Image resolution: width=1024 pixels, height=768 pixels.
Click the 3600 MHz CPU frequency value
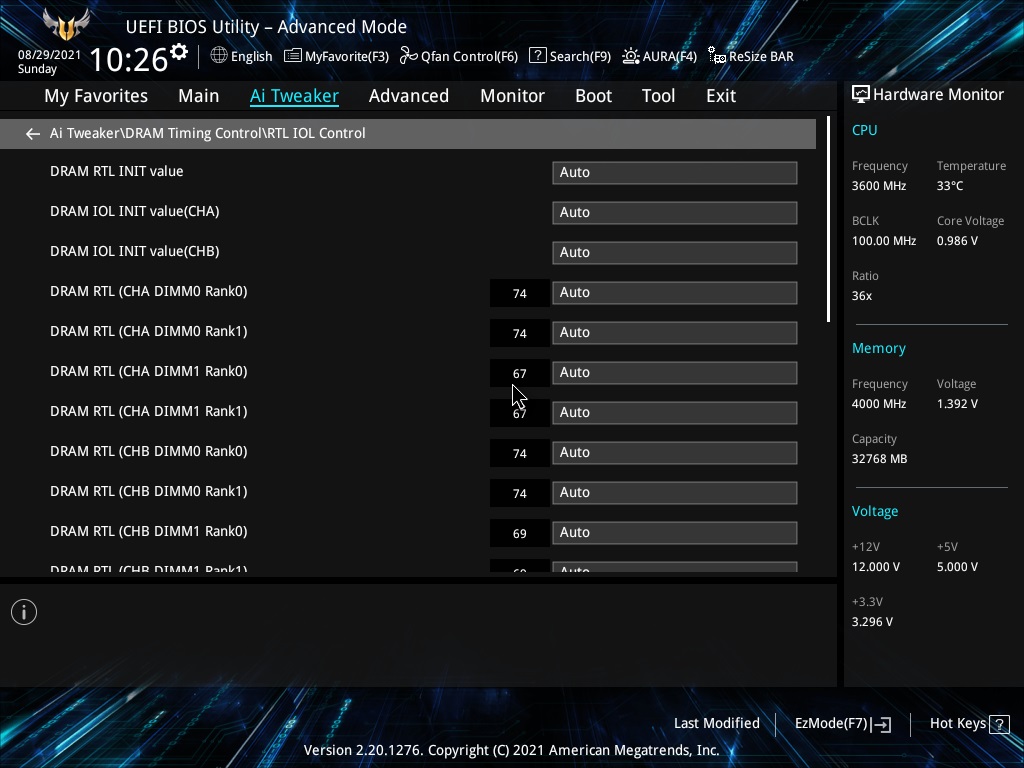[x=878, y=186]
